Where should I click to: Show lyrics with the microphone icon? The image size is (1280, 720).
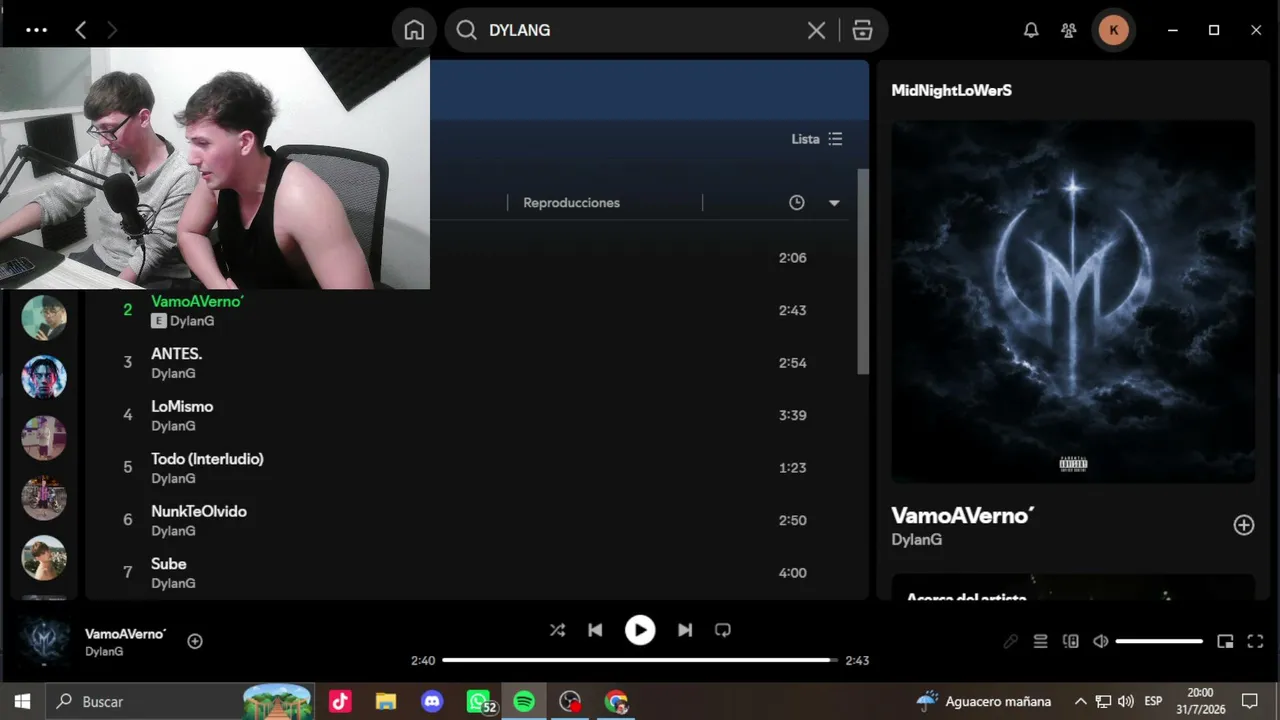point(1010,641)
